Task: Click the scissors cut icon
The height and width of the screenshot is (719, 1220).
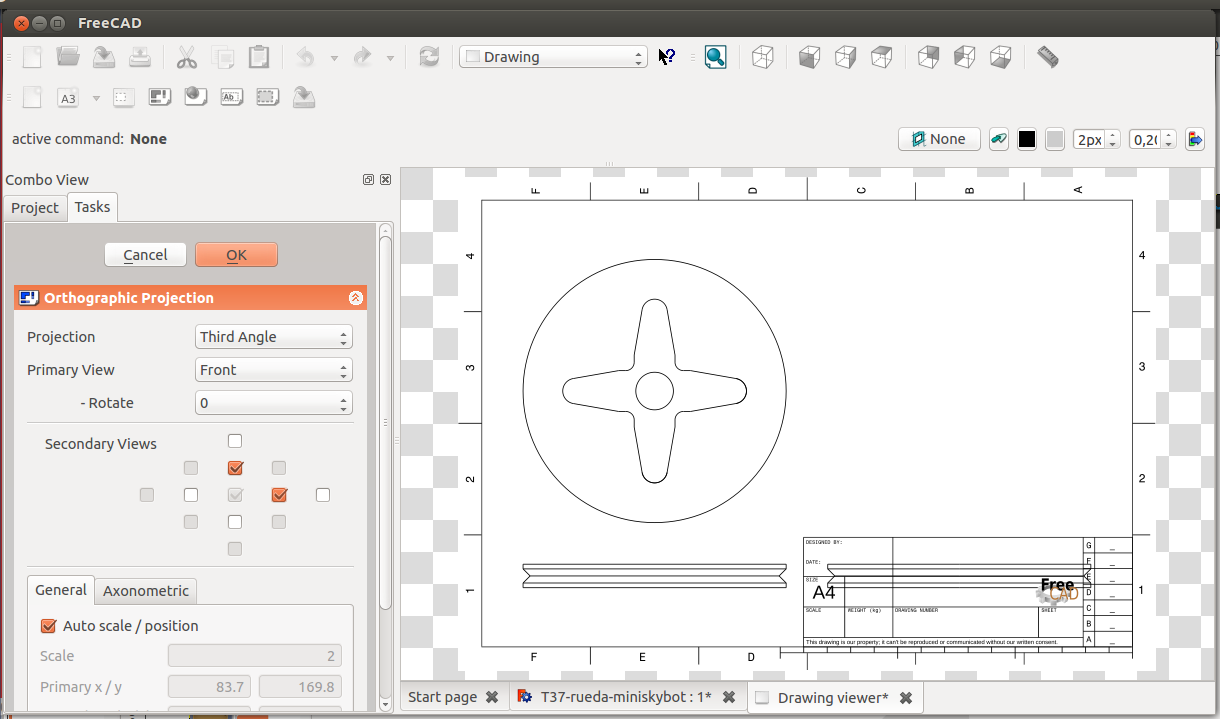Action: 186,57
